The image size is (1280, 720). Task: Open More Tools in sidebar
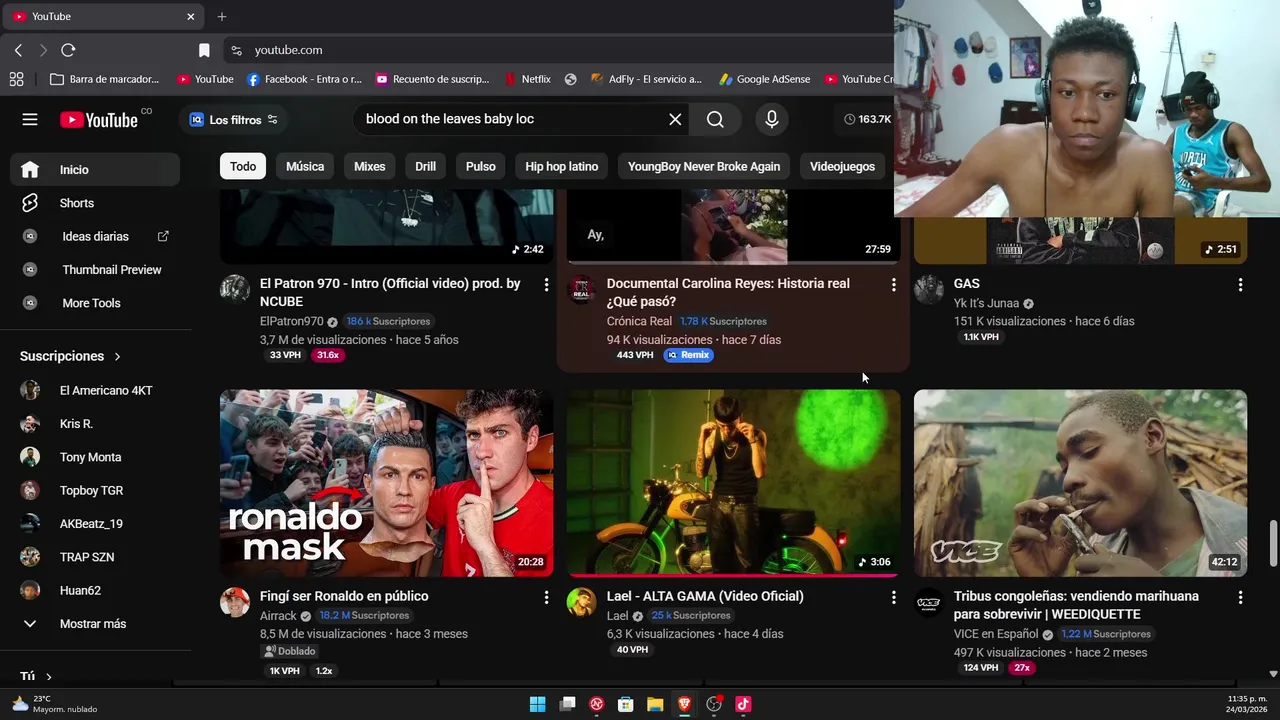point(95,303)
